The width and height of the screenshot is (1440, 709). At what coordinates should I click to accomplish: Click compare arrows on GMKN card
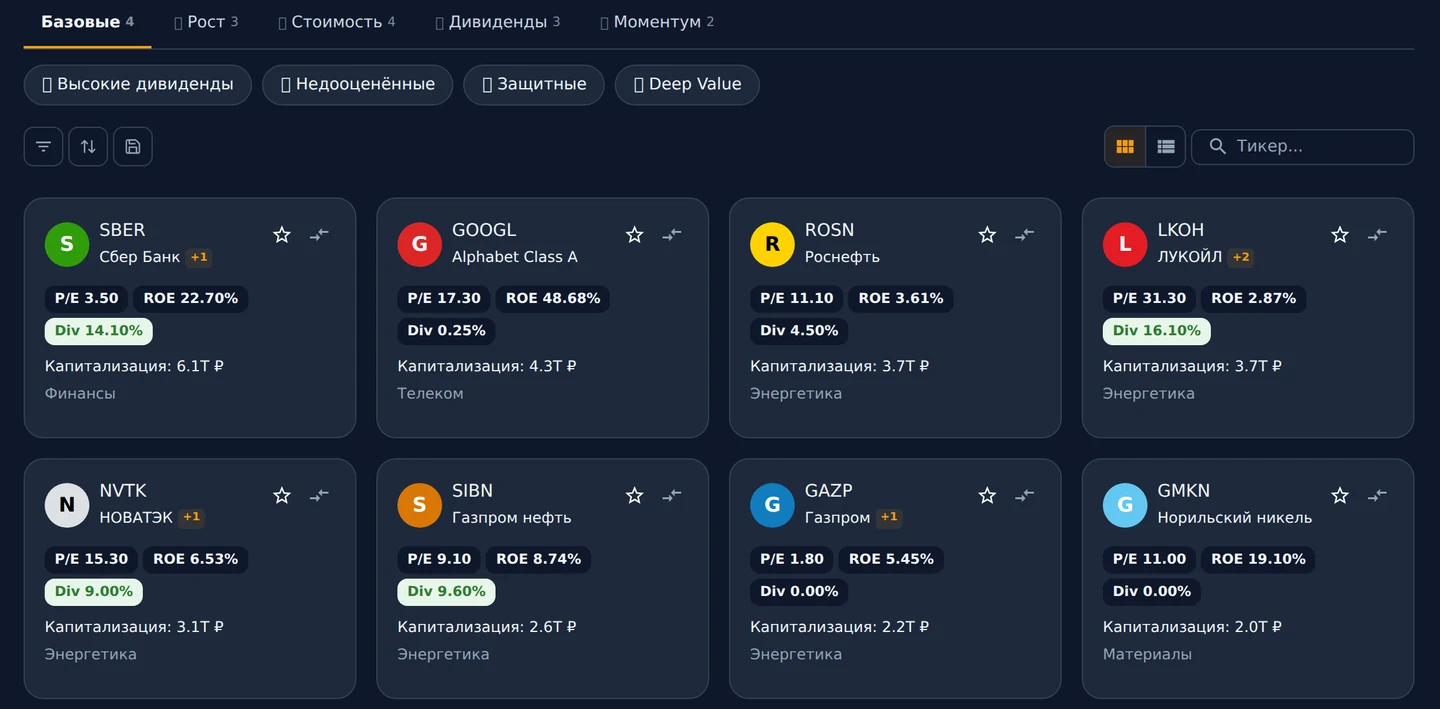point(1377,496)
